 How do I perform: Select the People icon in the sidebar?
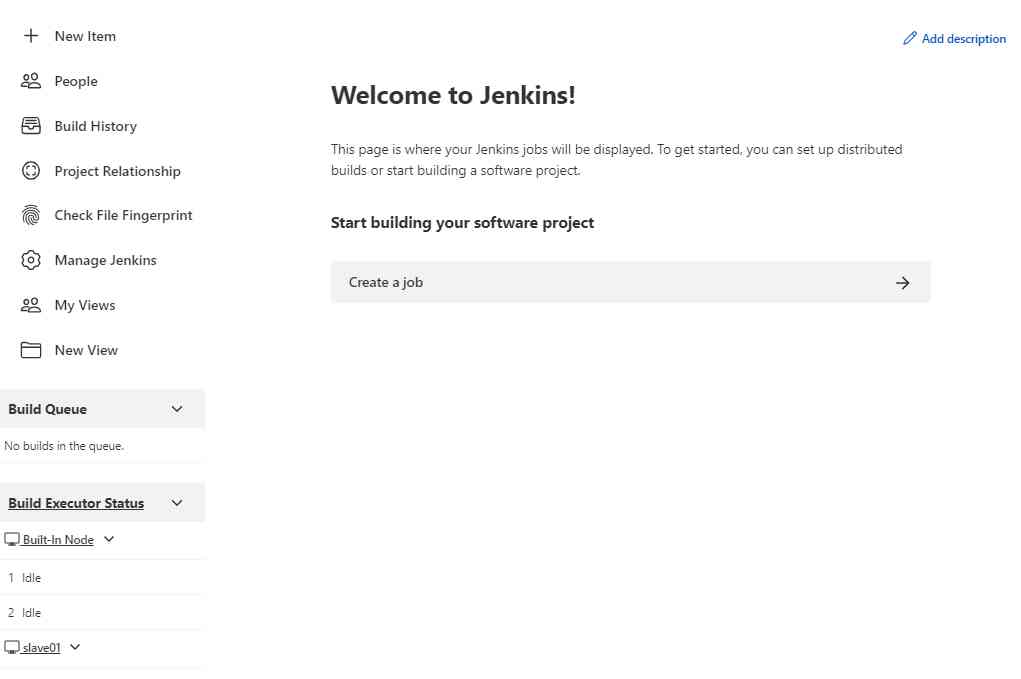pyautogui.click(x=29, y=81)
